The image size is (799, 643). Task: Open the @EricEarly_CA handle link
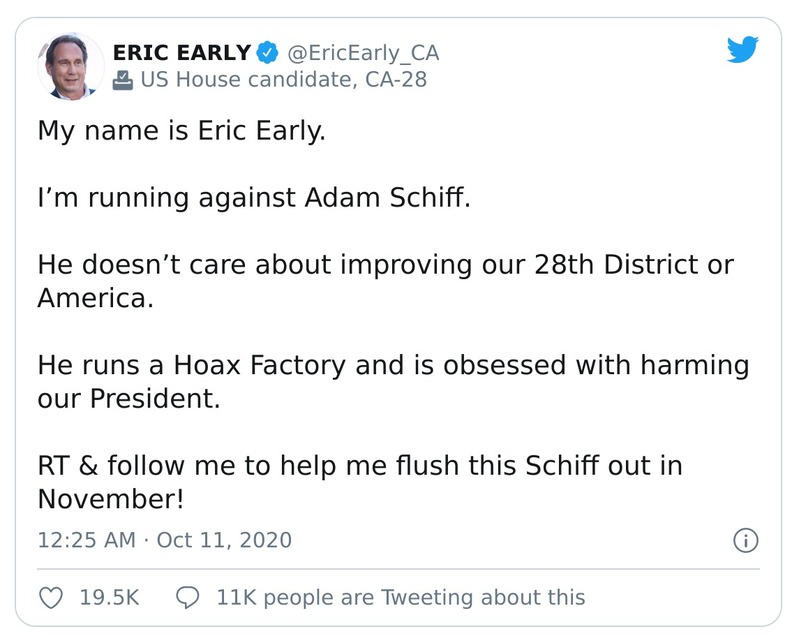click(362, 53)
